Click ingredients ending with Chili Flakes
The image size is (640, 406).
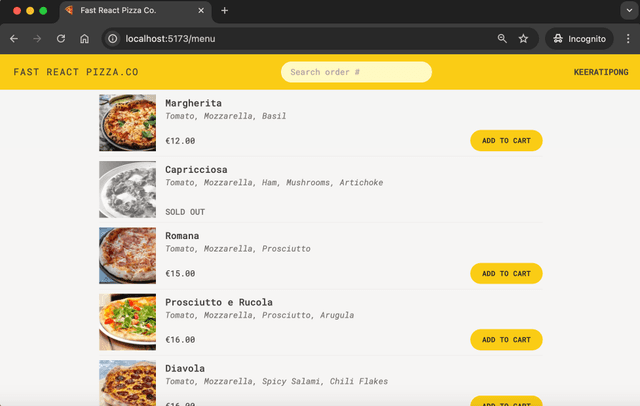276,382
